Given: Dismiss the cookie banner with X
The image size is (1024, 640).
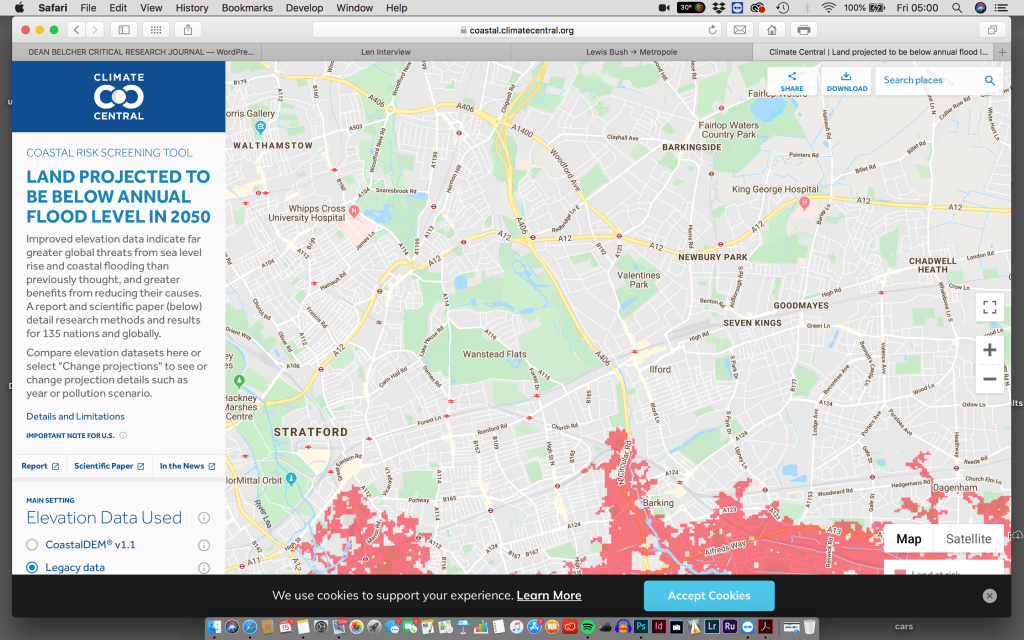Looking at the screenshot, I should coord(989,596).
